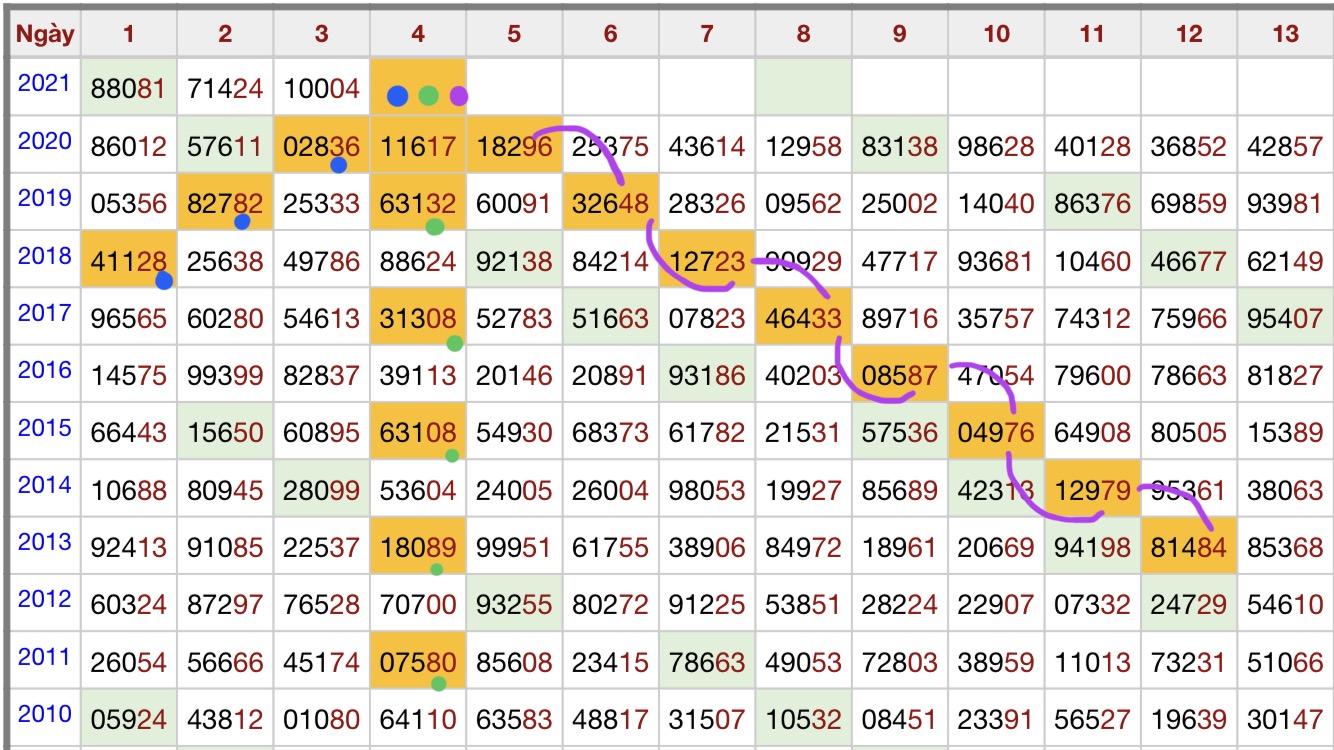Select the green cell 24729

pos(1189,604)
